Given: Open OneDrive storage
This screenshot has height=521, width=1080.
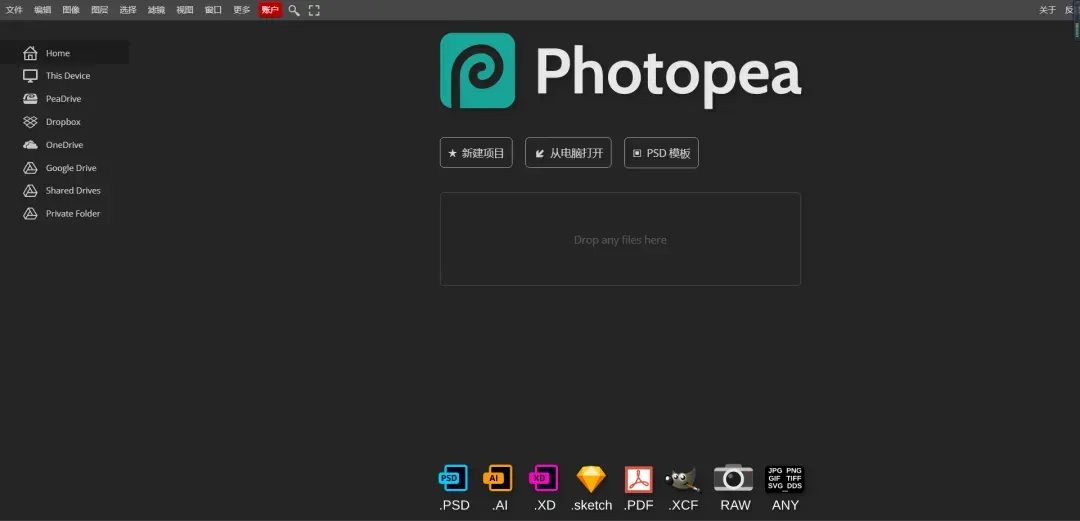Looking at the screenshot, I should 64,145.
